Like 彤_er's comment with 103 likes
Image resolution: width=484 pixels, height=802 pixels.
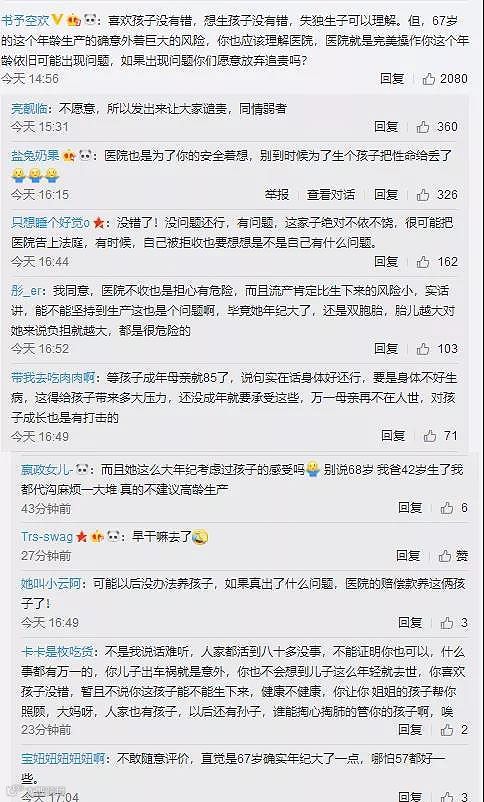pyautogui.click(x=423, y=349)
